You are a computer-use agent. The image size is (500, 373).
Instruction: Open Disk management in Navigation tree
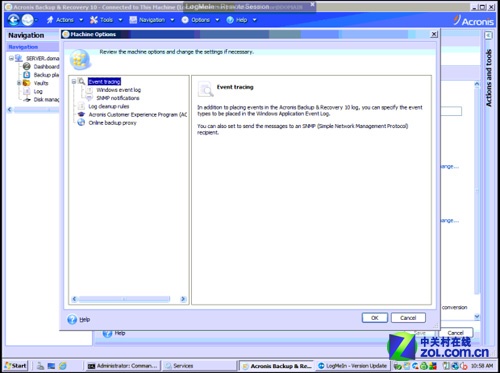[x=46, y=99]
